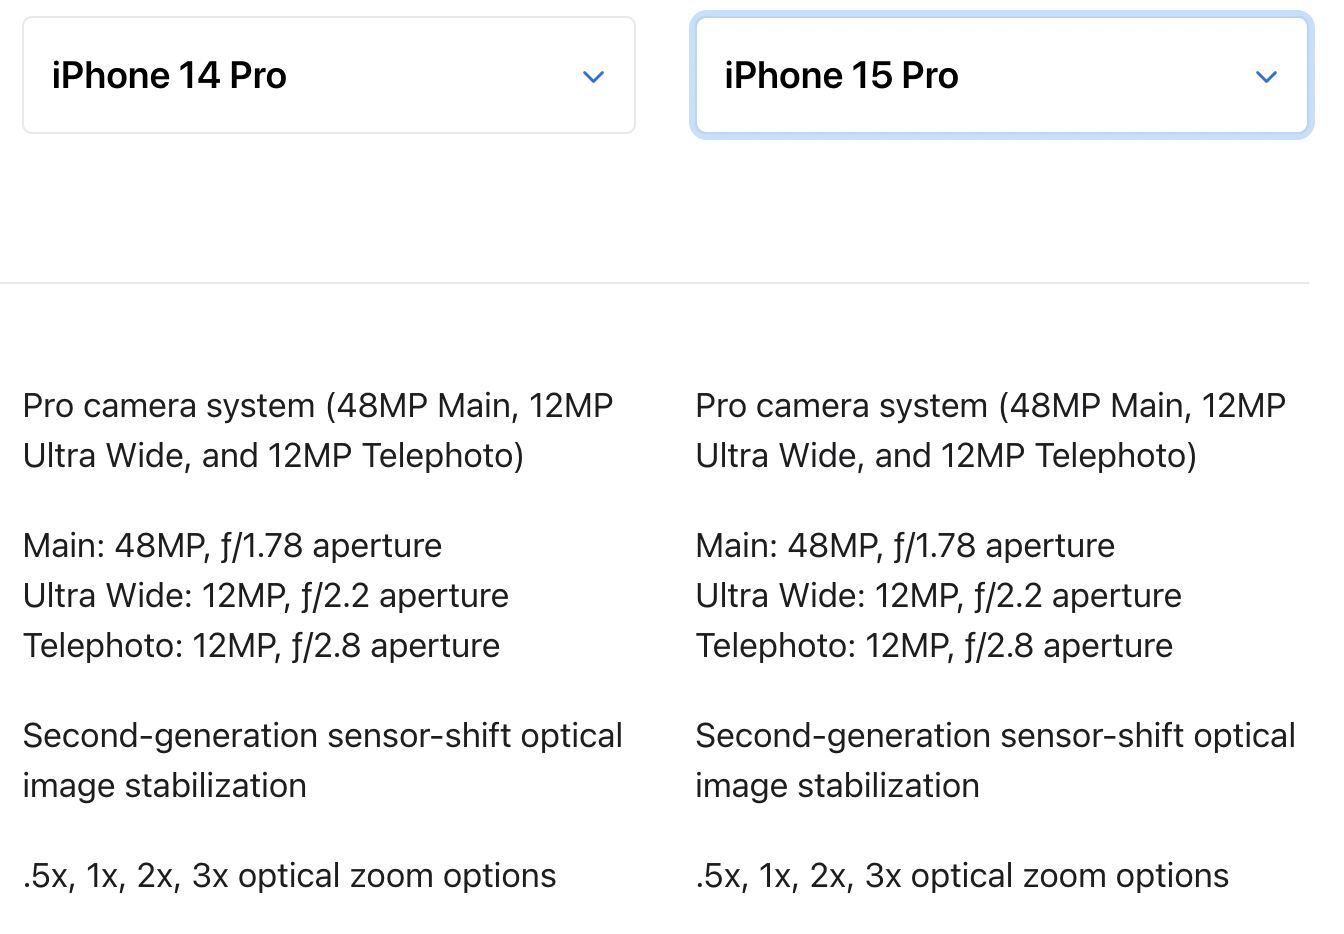1344x934 pixels.
Task: Click "Ultra Wide, and 12MP Telephoto)" line under iPhone 14 Pro
Action: point(273,456)
